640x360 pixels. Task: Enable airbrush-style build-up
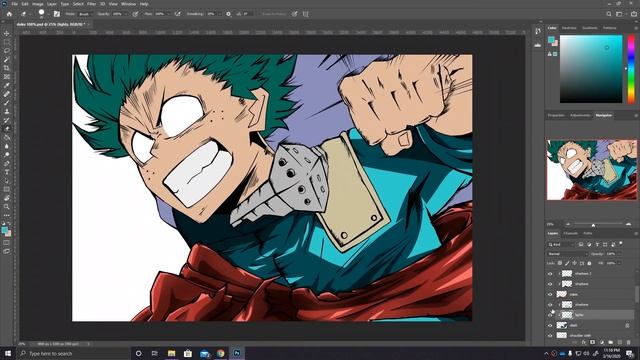coord(178,14)
